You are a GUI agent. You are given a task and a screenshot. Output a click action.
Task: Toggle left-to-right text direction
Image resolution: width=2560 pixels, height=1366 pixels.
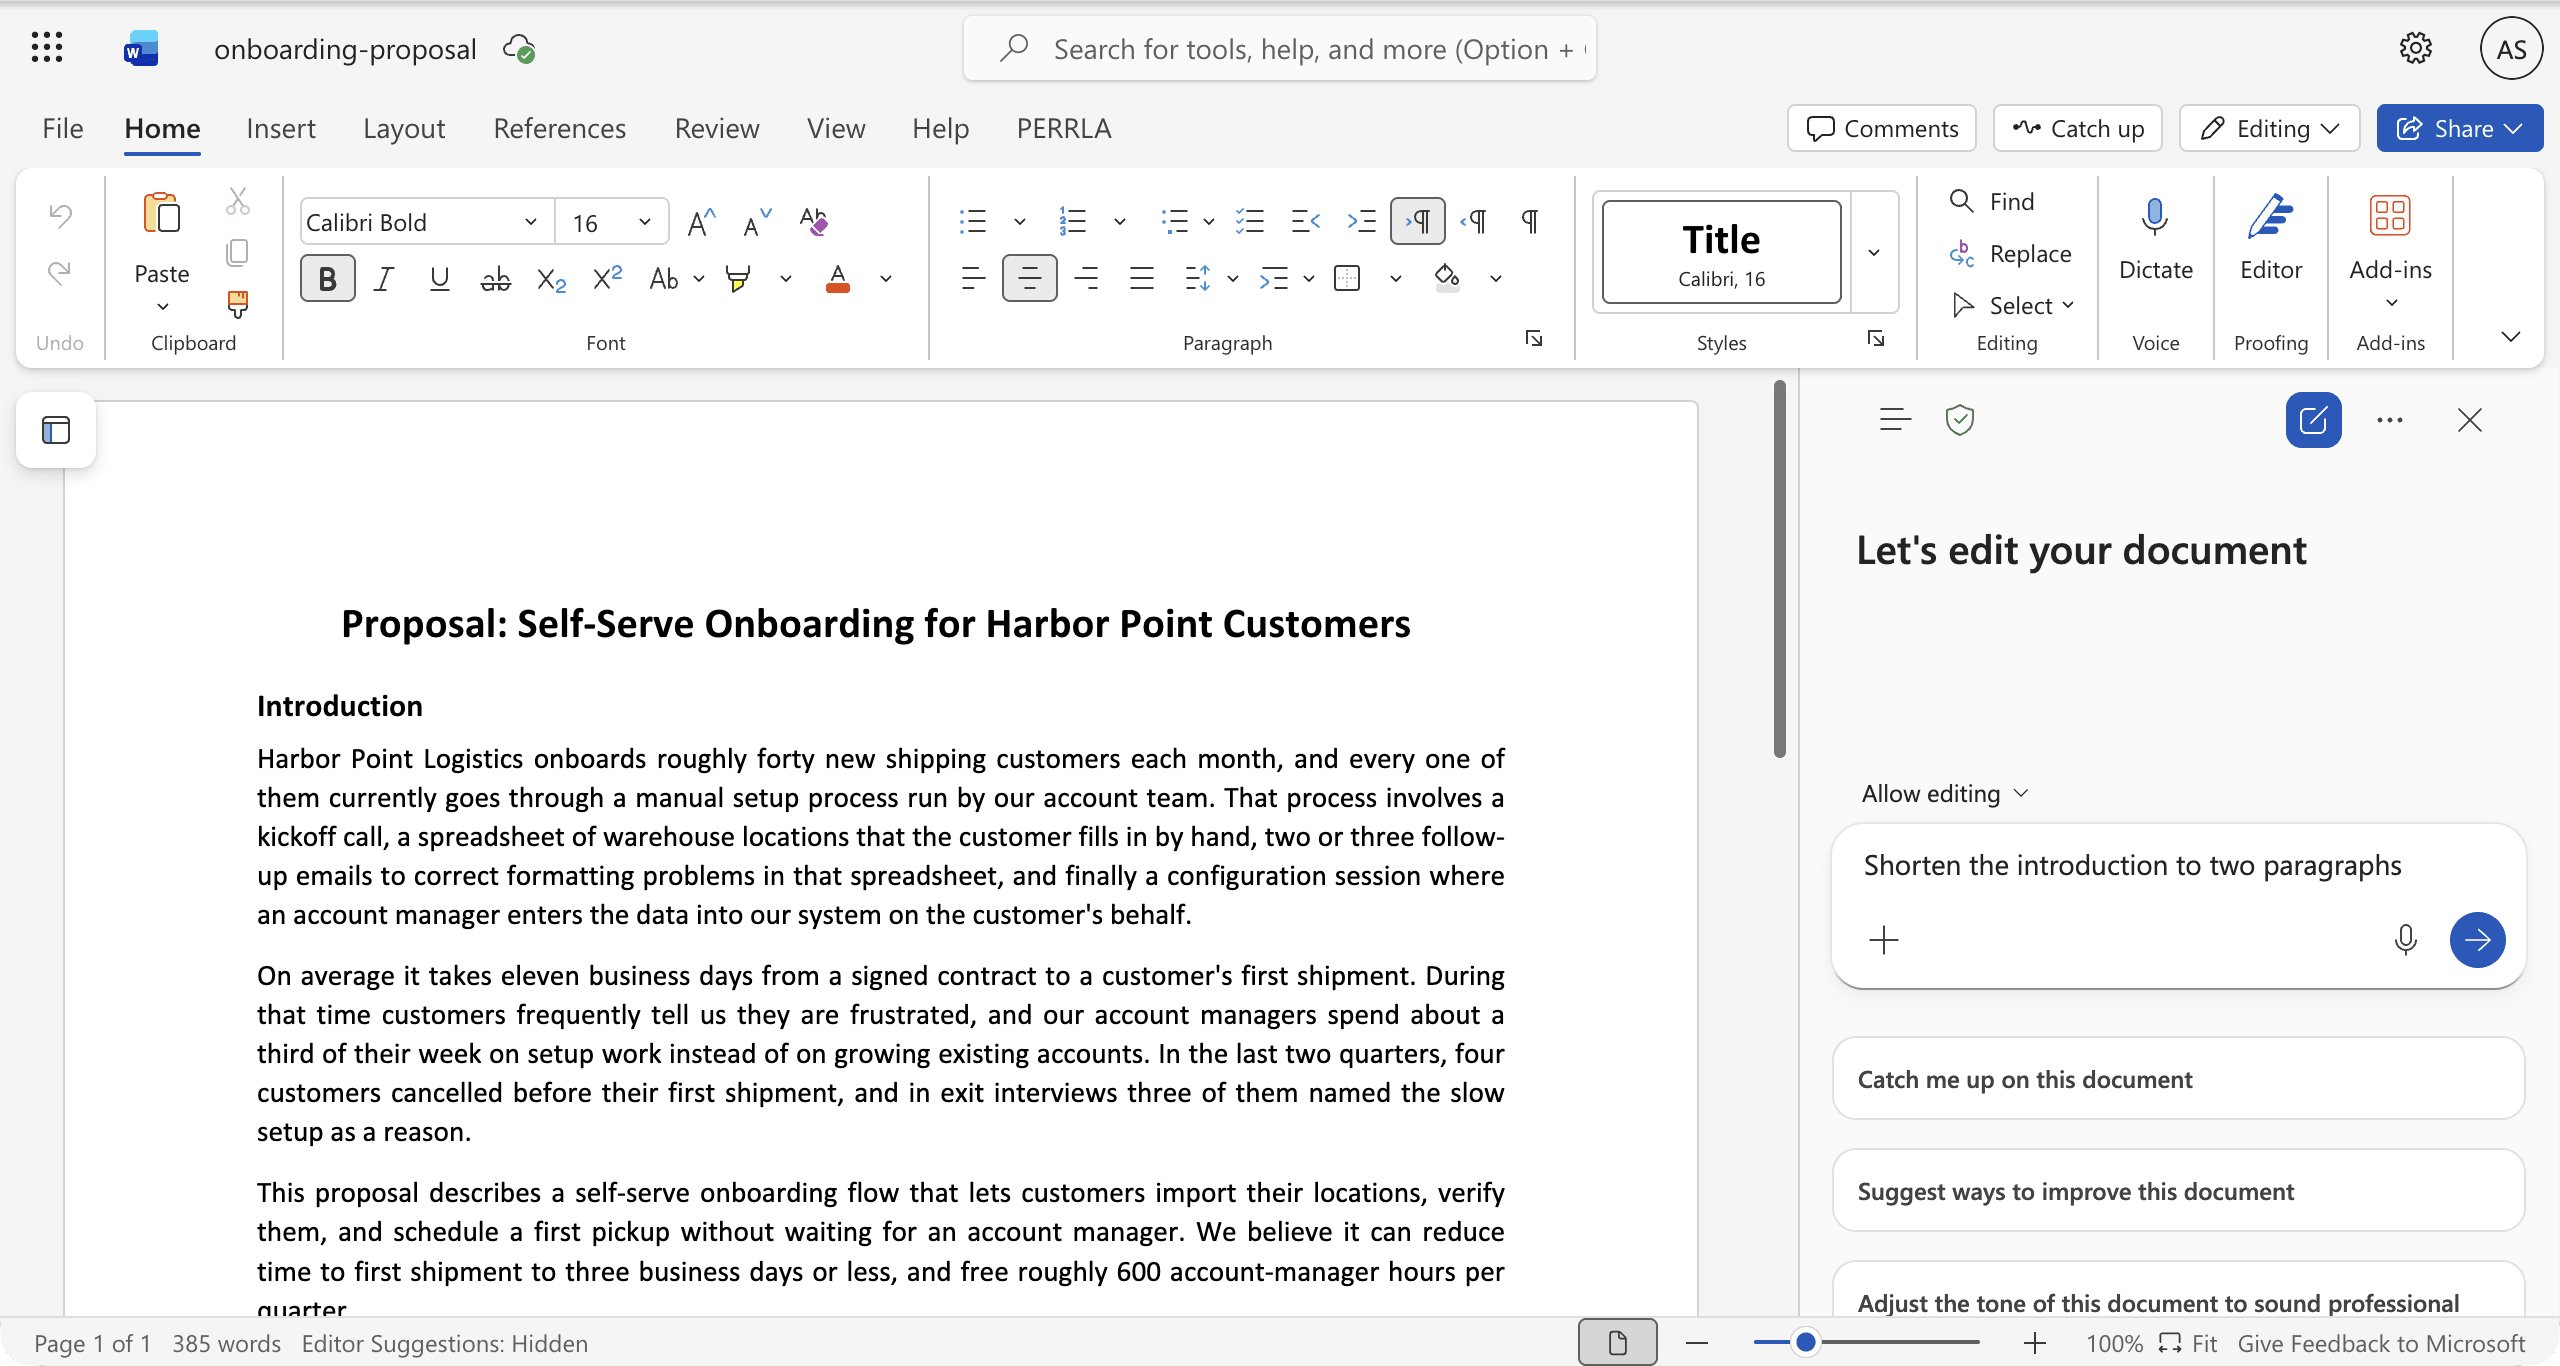(1418, 221)
